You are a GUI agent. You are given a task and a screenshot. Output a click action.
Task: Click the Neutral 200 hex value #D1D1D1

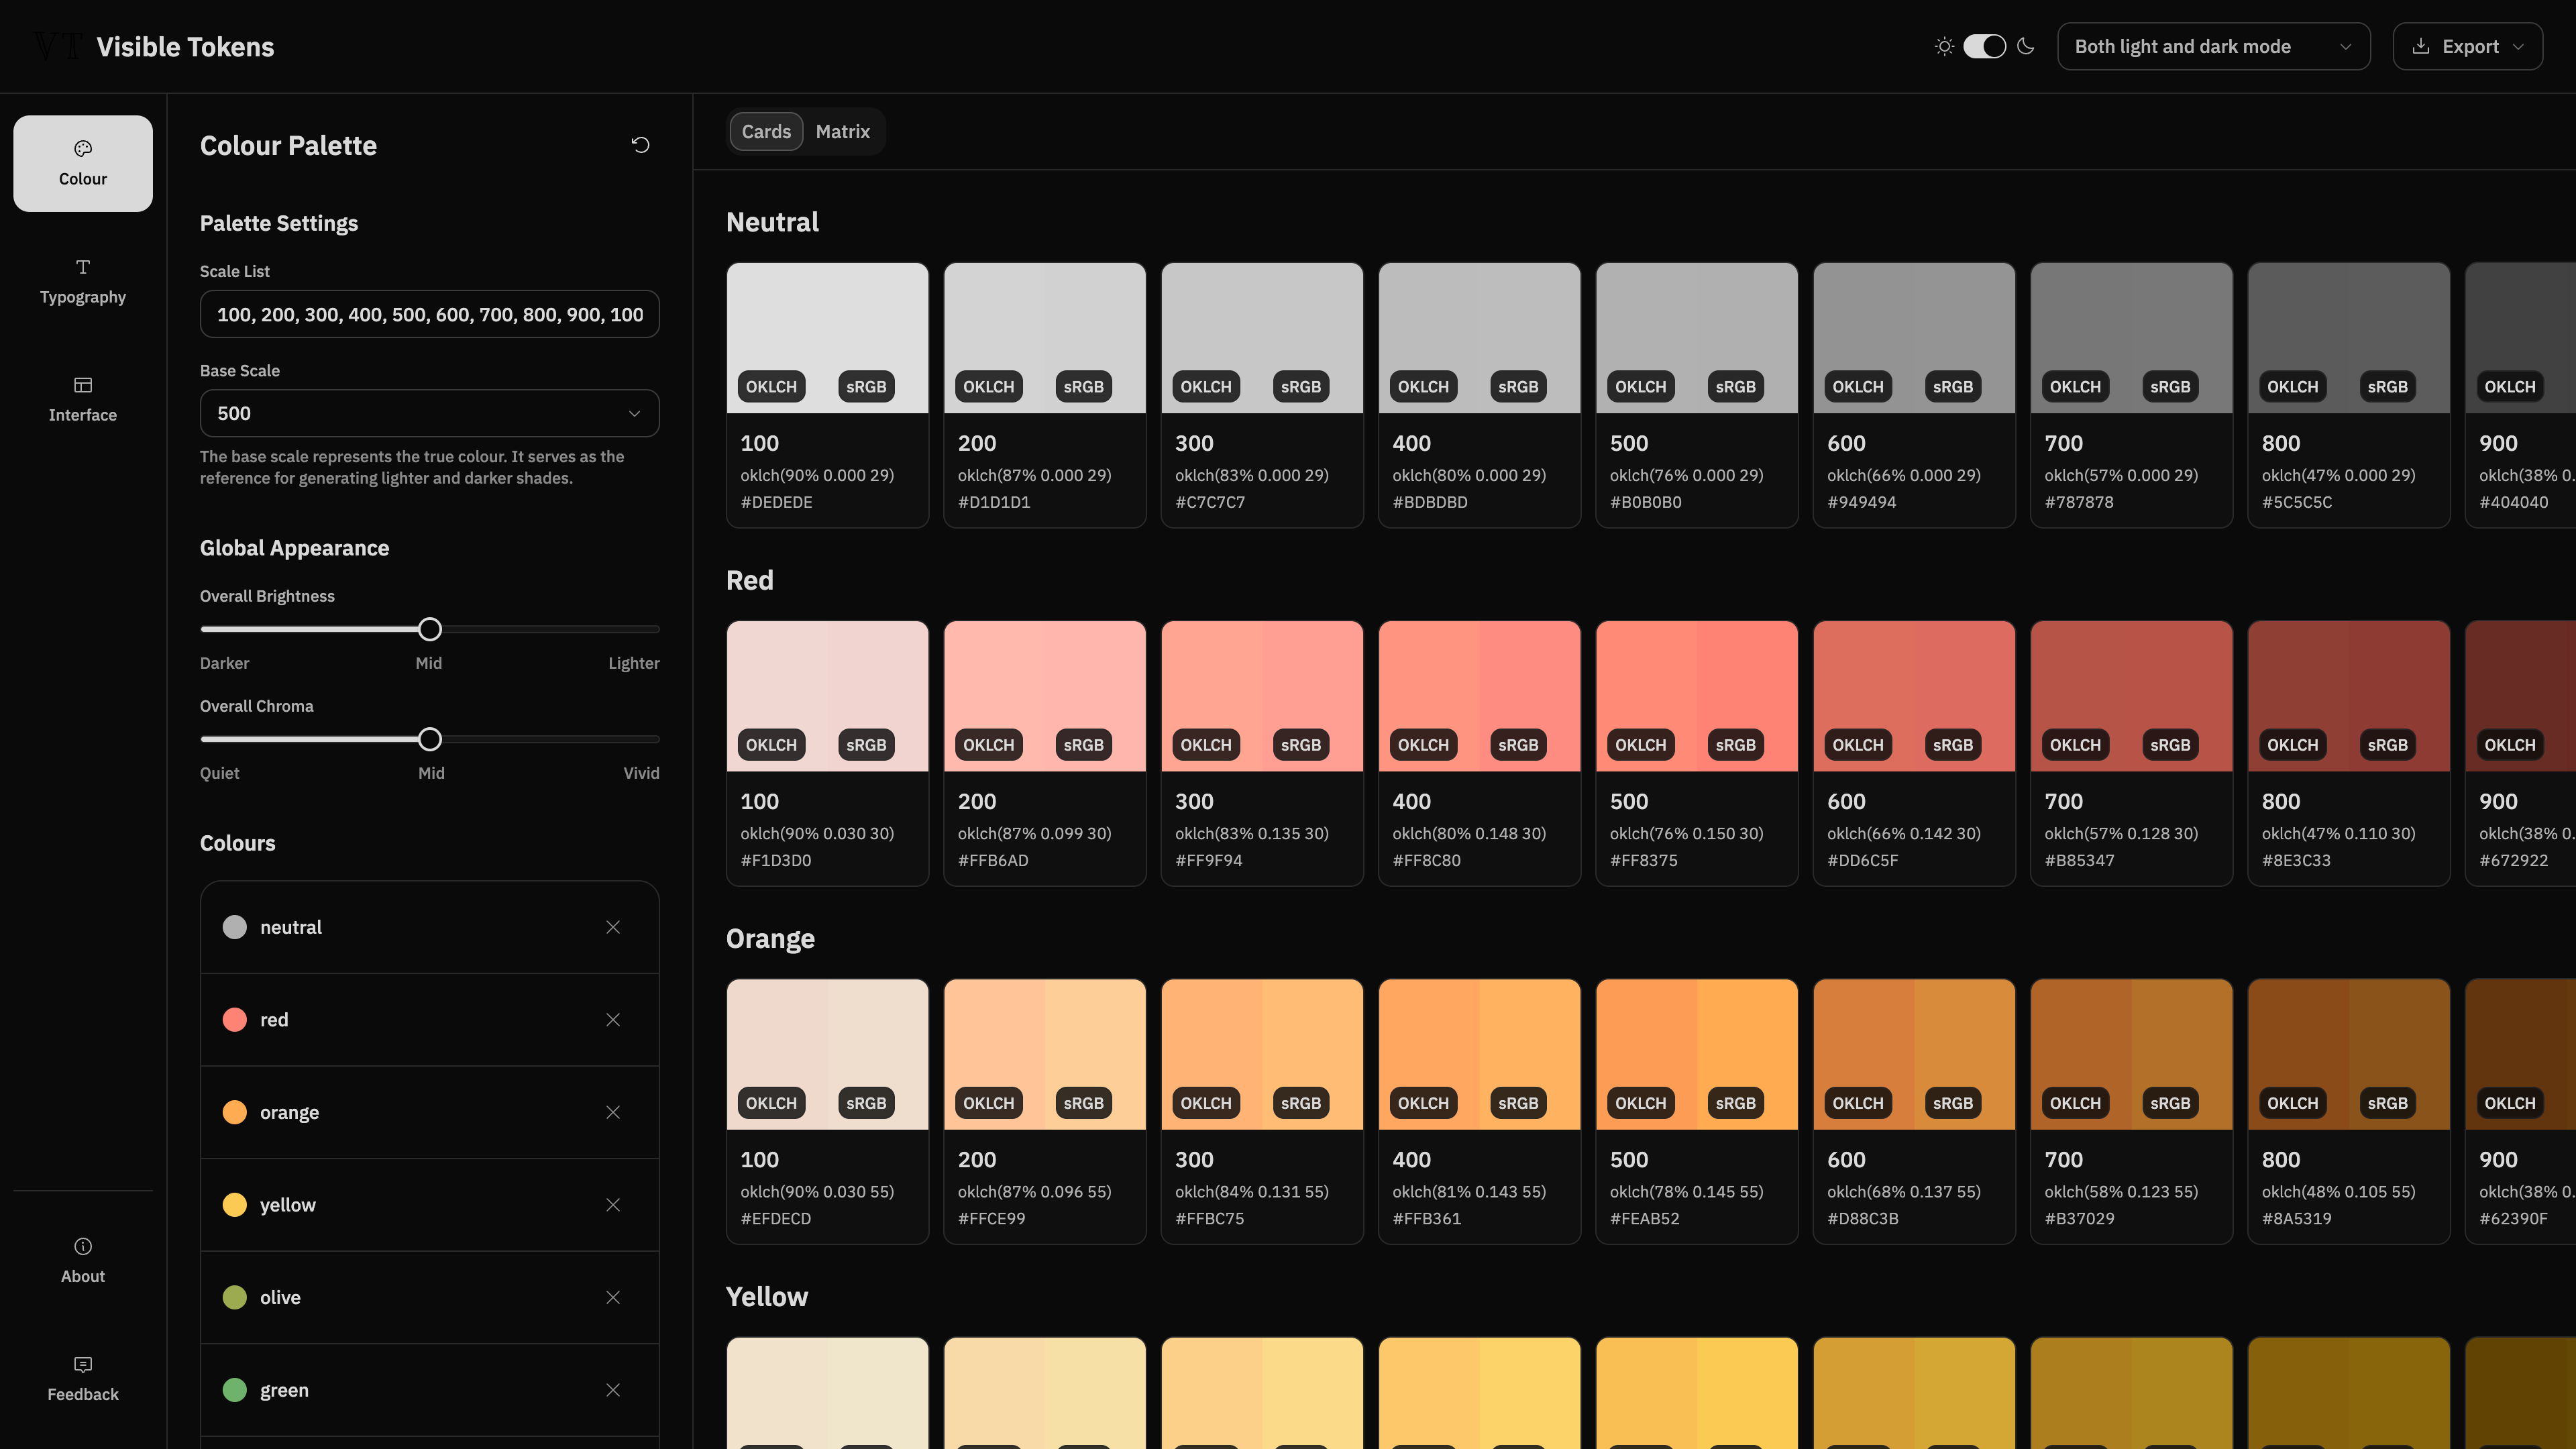pyautogui.click(x=993, y=502)
